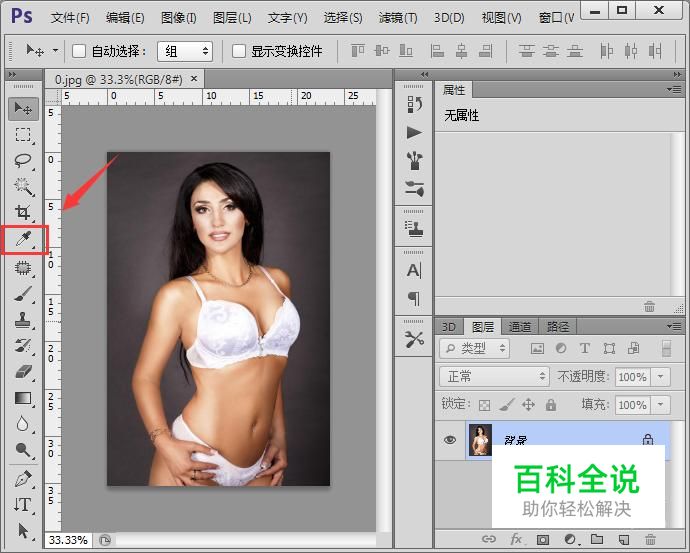Switch to the 路径 tab
This screenshot has width=690, height=553.
point(558,327)
